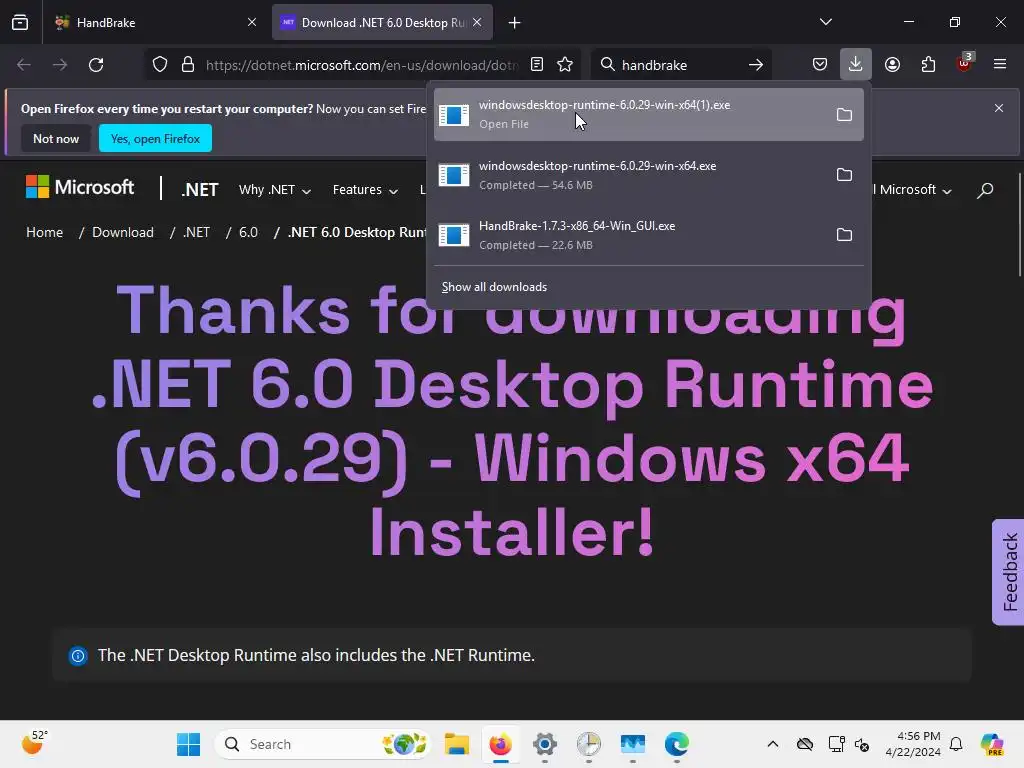1024x768 pixels.
Task: Click the Microsoft logo
Action: pos(80,187)
